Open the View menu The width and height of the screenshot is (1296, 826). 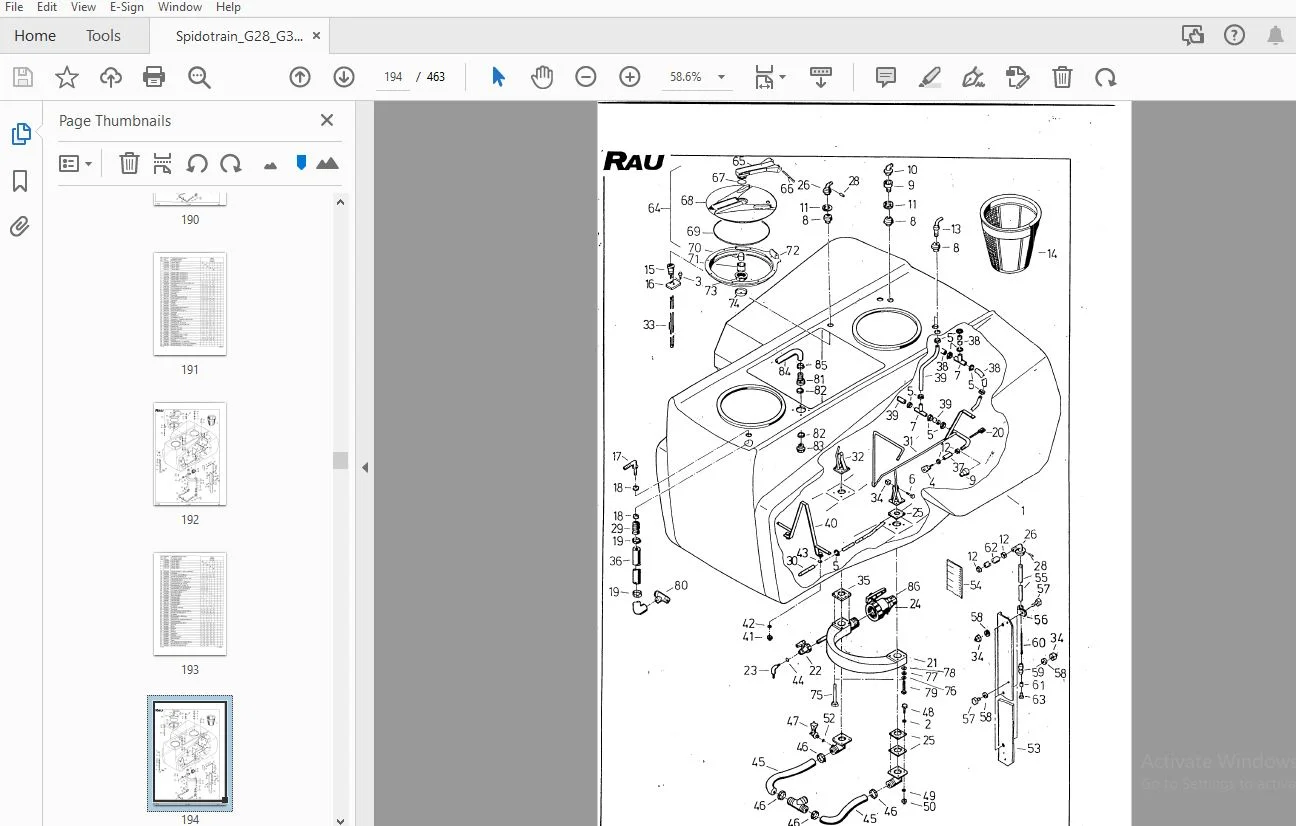[83, 7]
